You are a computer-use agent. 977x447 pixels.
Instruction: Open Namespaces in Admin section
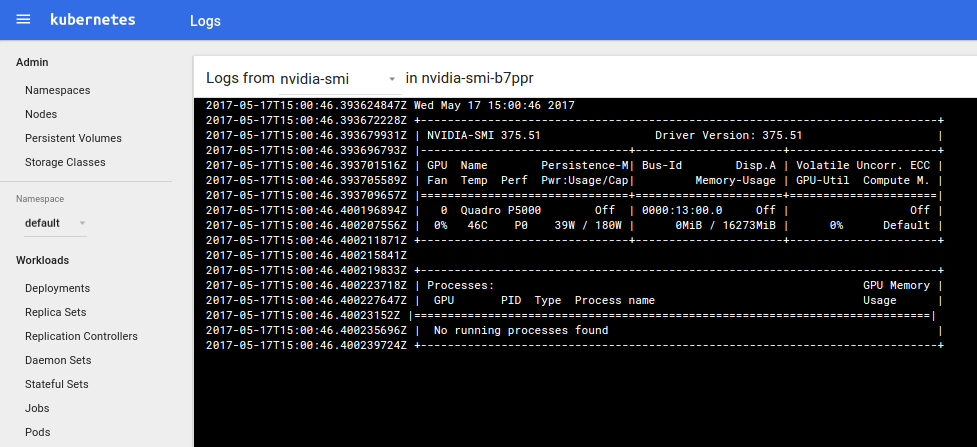pos(57,90)
